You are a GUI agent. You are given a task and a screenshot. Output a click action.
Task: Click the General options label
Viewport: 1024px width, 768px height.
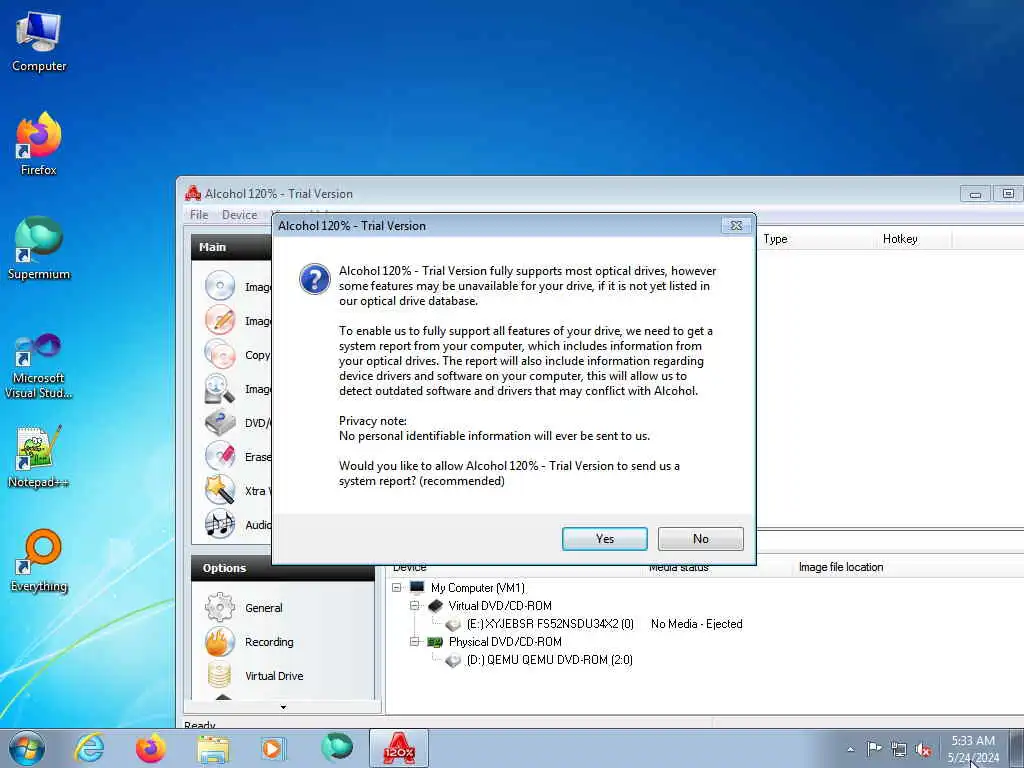(x=264, y=608)
